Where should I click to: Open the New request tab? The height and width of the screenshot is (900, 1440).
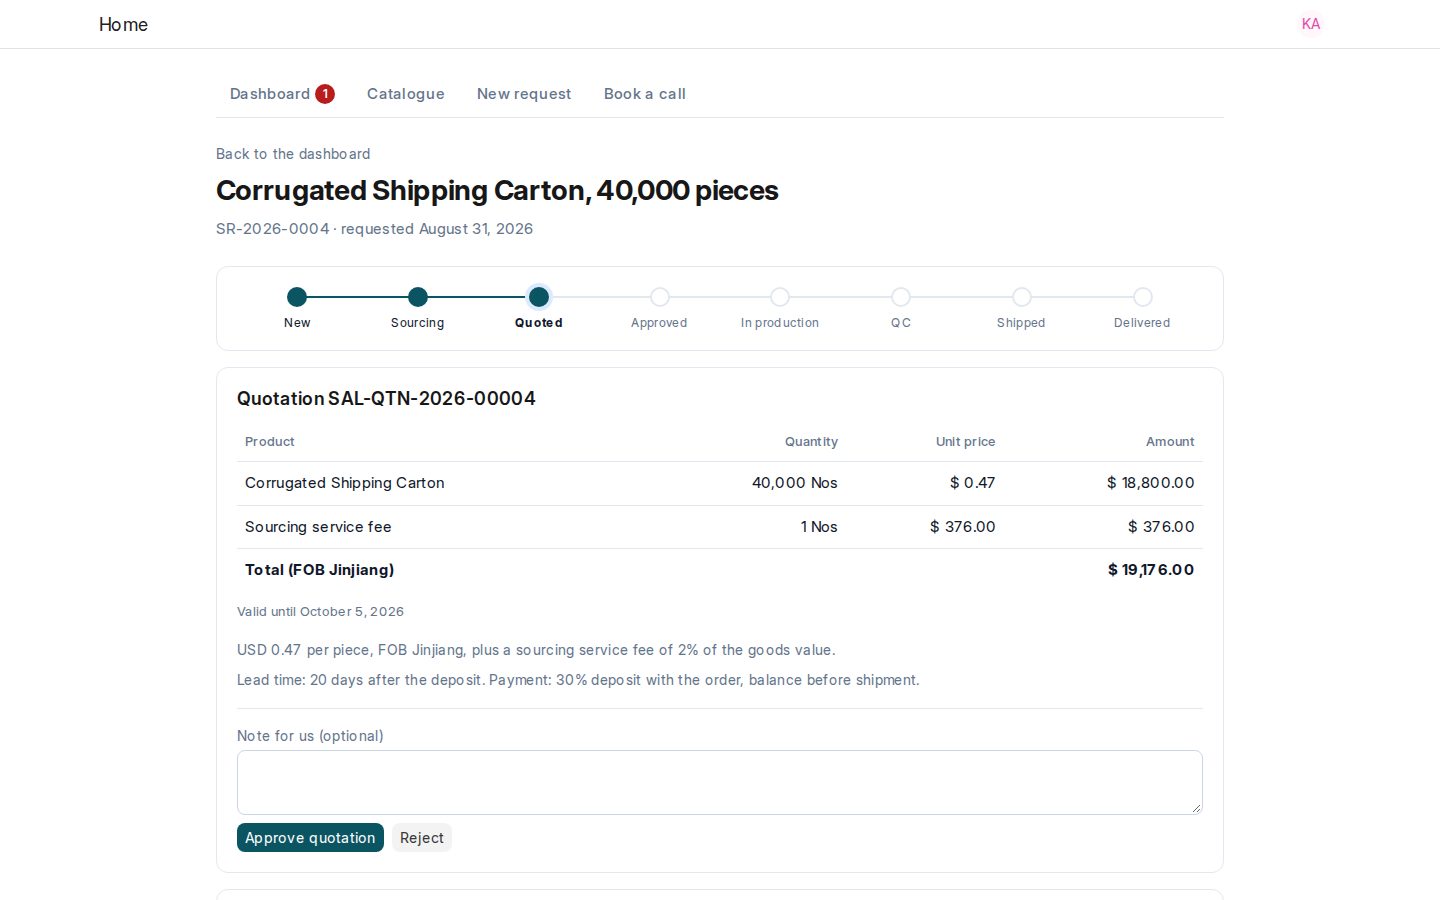524,94
